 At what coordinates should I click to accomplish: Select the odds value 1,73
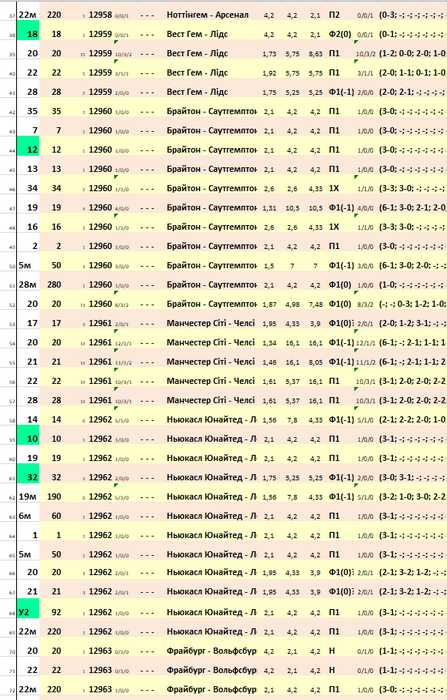(x=269, y=54)
